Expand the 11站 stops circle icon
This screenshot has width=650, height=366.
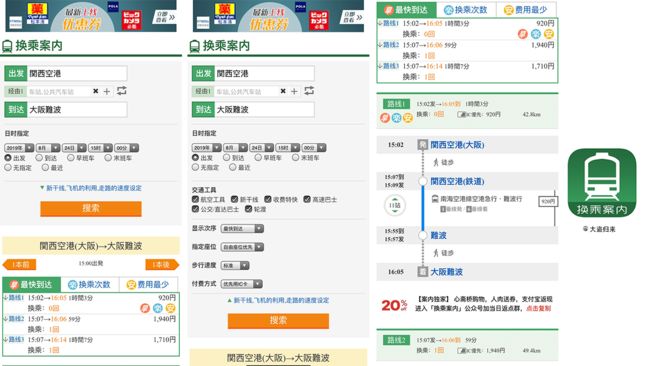coord(395,205)
